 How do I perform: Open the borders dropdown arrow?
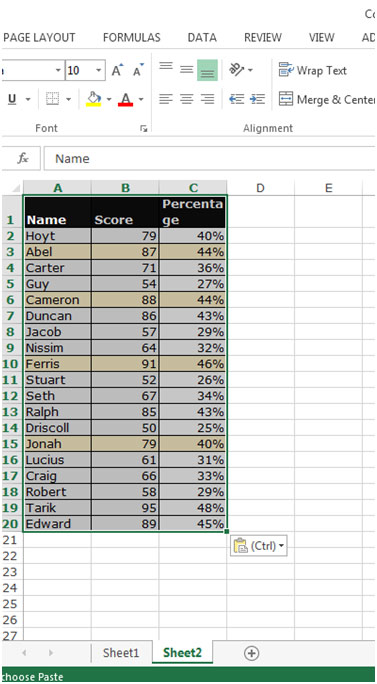(68, 99)
